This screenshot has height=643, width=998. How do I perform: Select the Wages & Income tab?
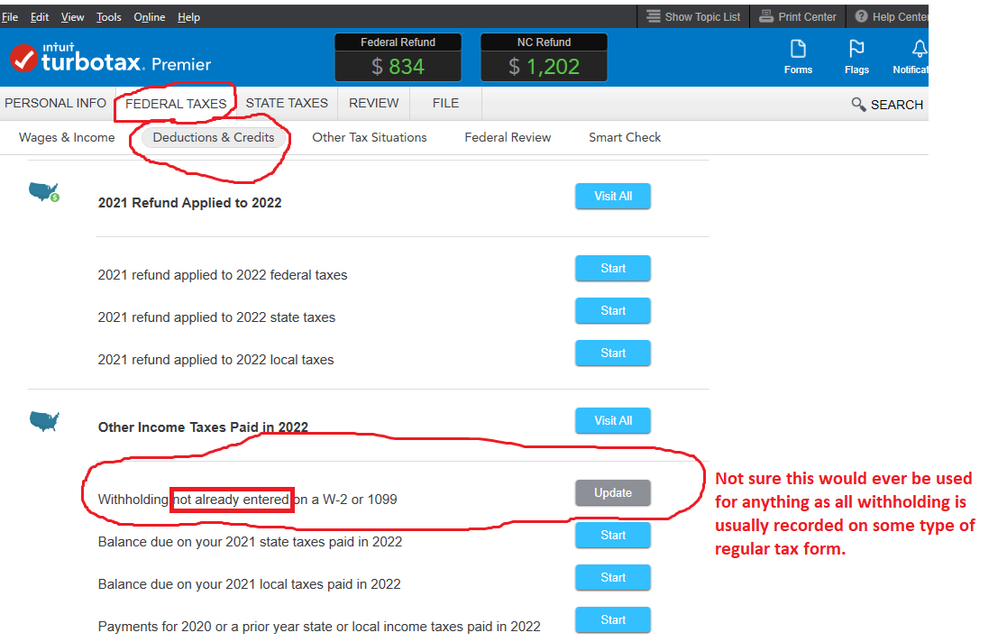(x=67, y=137)
